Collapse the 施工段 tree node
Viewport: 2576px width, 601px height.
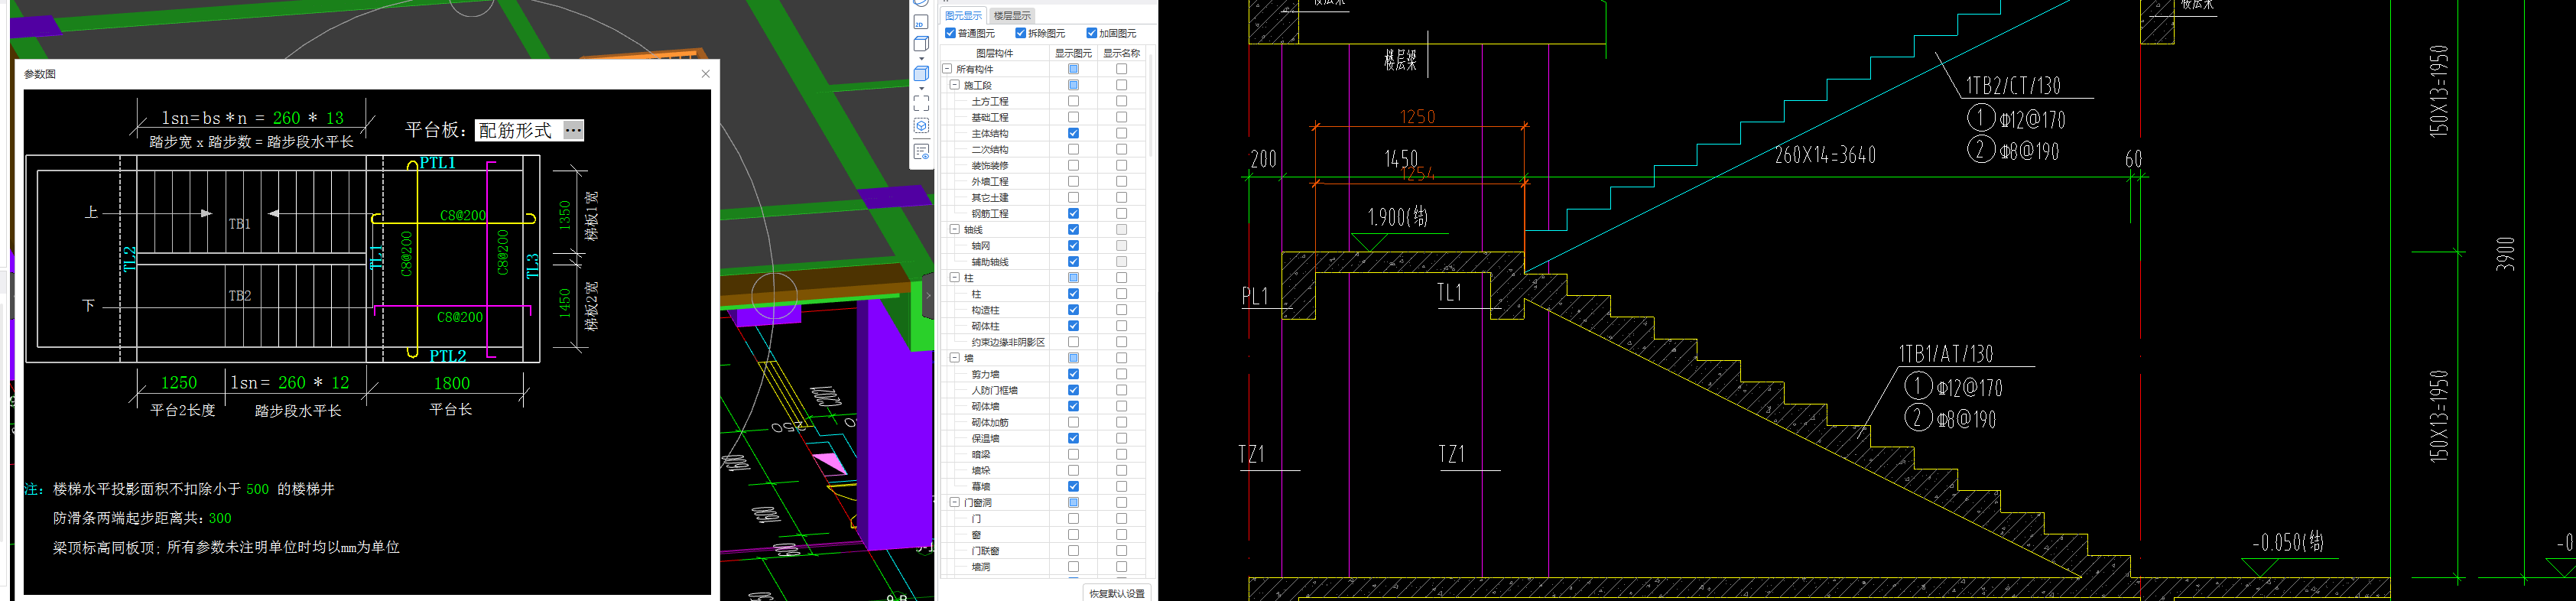[x=954, y=85]
